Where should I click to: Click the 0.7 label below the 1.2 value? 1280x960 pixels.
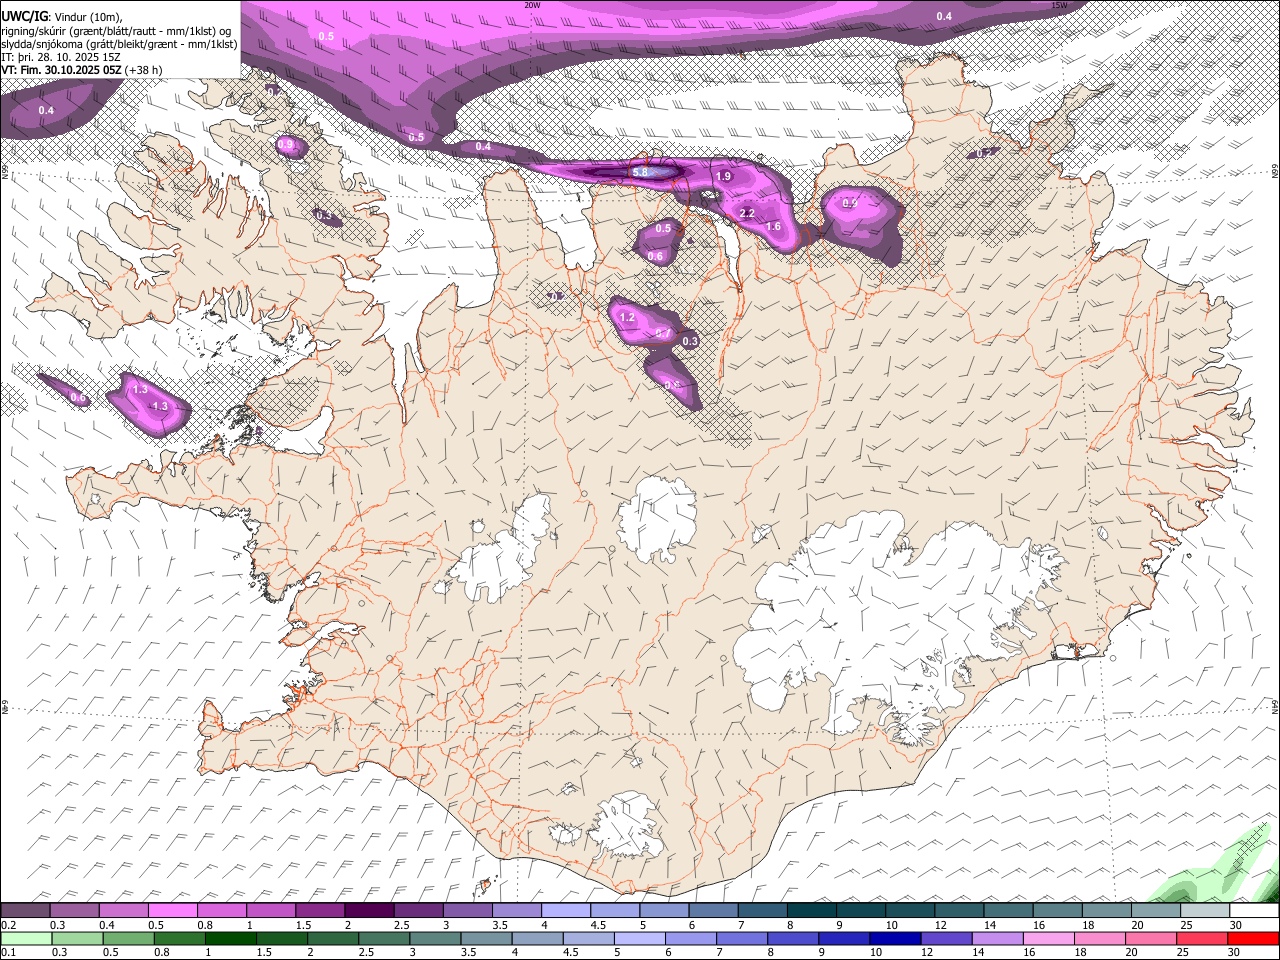click(x=662, y=333)
